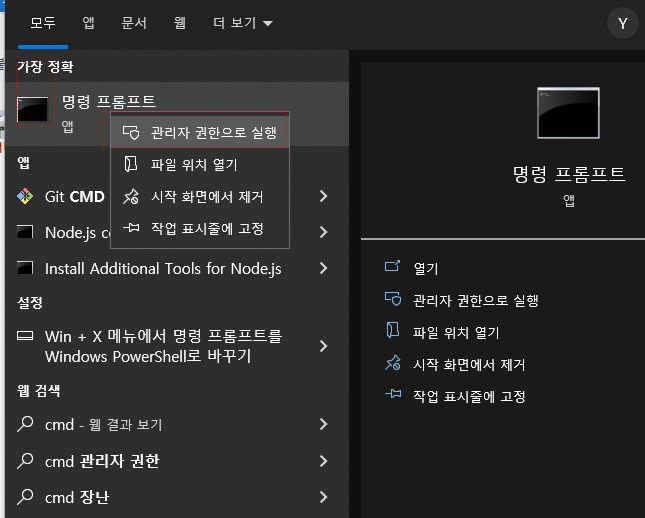Click search icon beside cmd 관리자 권한

click(x=25, y=461)
